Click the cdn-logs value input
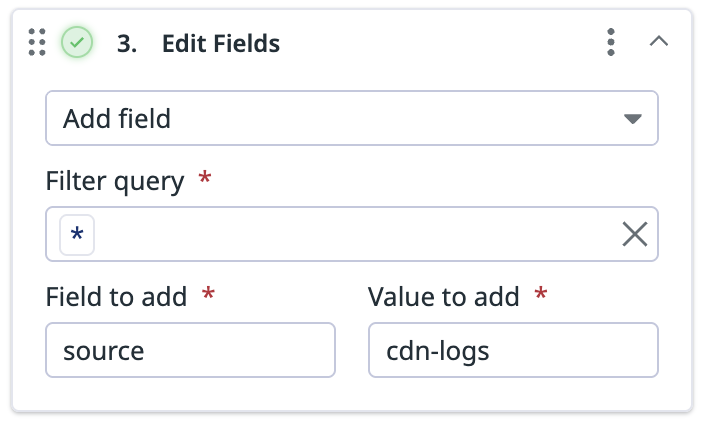706x424 pixels. [513, 350]
